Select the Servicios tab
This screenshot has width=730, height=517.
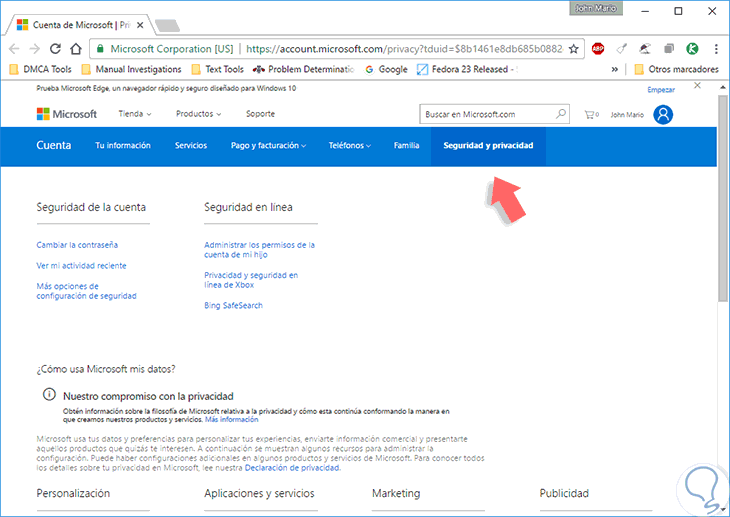point(191,145)
